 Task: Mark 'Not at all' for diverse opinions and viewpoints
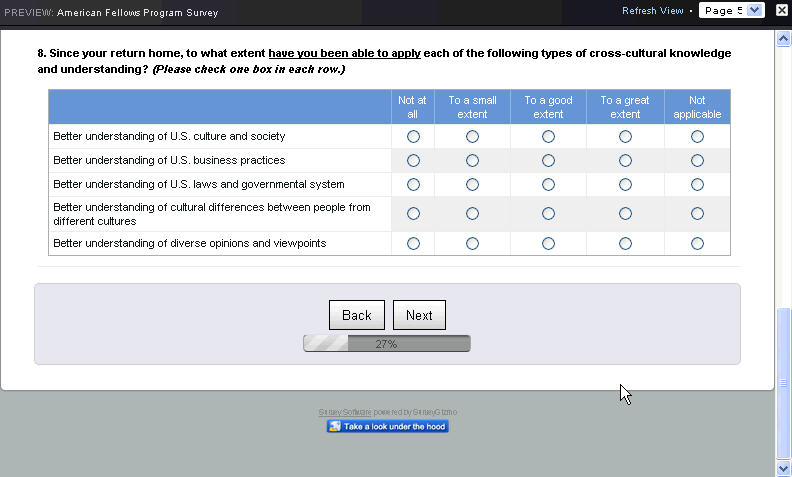click(413, 243)
